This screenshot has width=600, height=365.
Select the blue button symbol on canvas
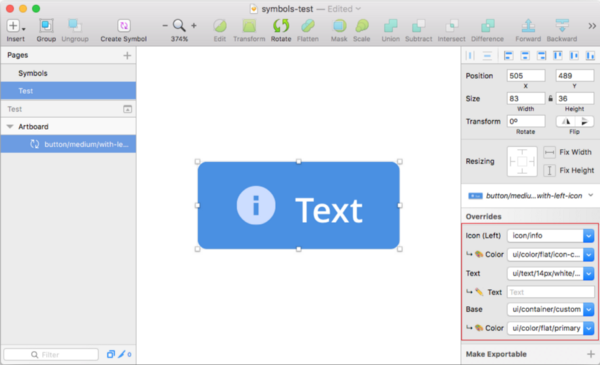(x=298, y=205)
